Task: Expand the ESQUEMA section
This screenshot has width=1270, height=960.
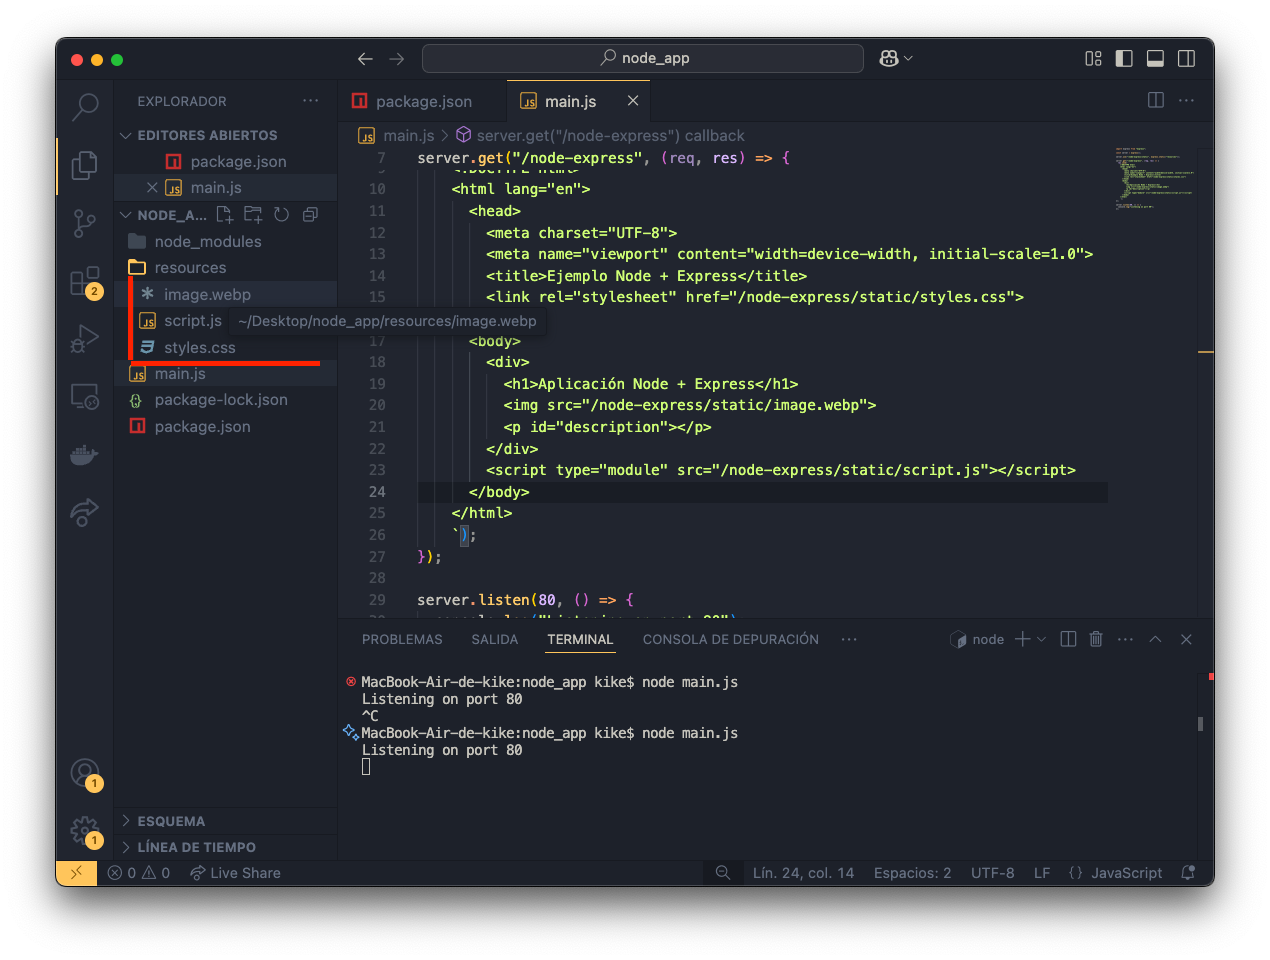Action: (226, 821)
